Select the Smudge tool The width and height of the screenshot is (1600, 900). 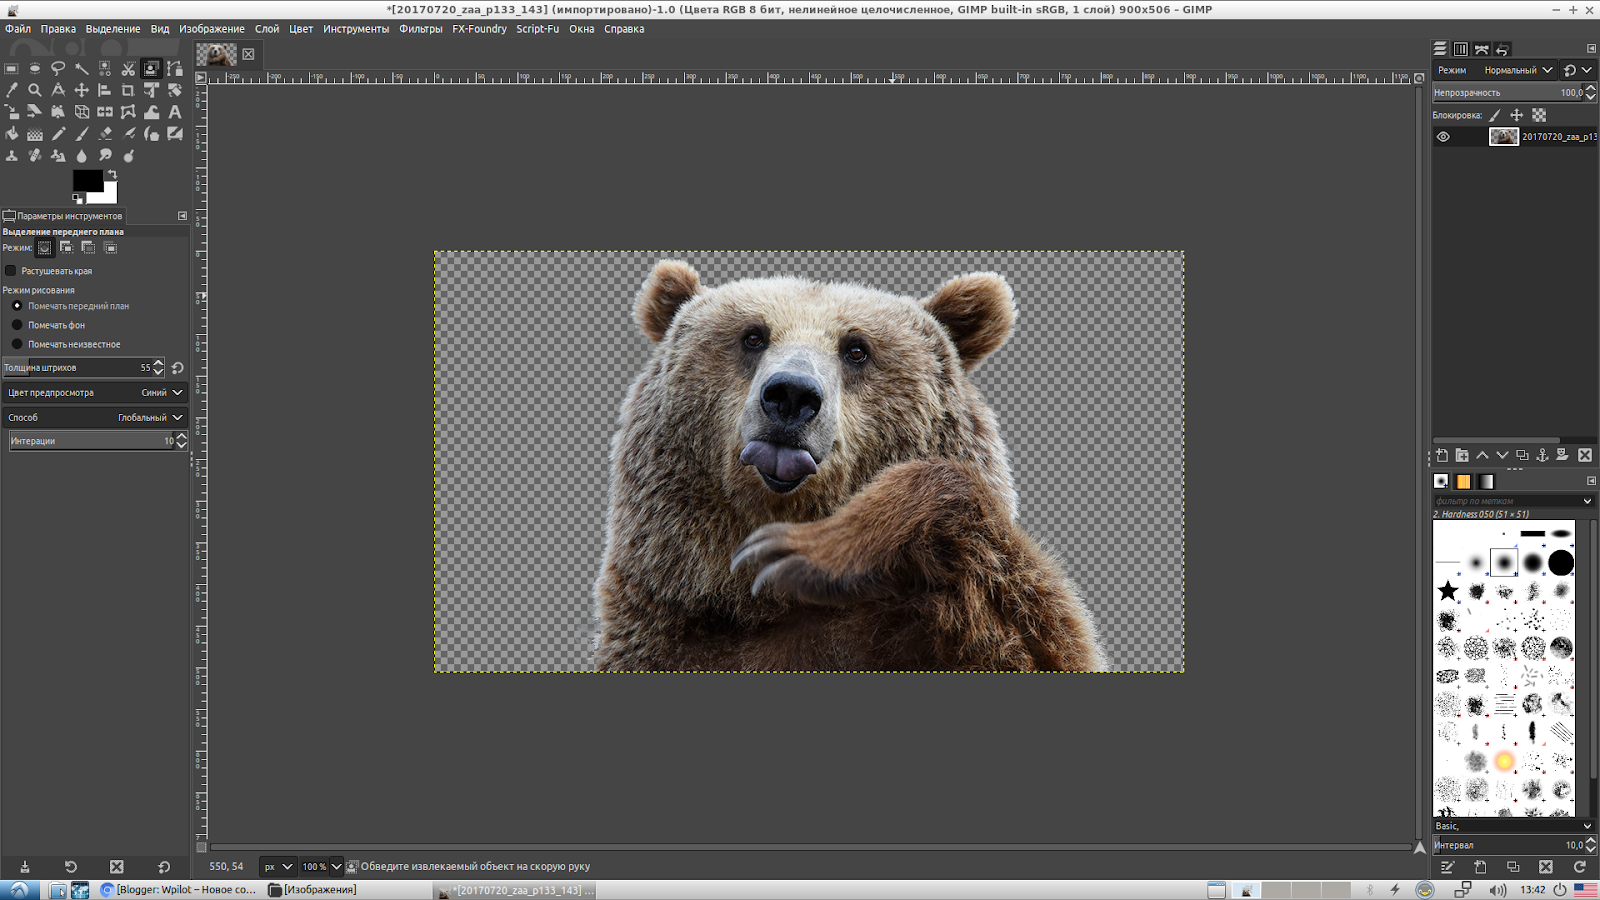[x=105, y=155]
